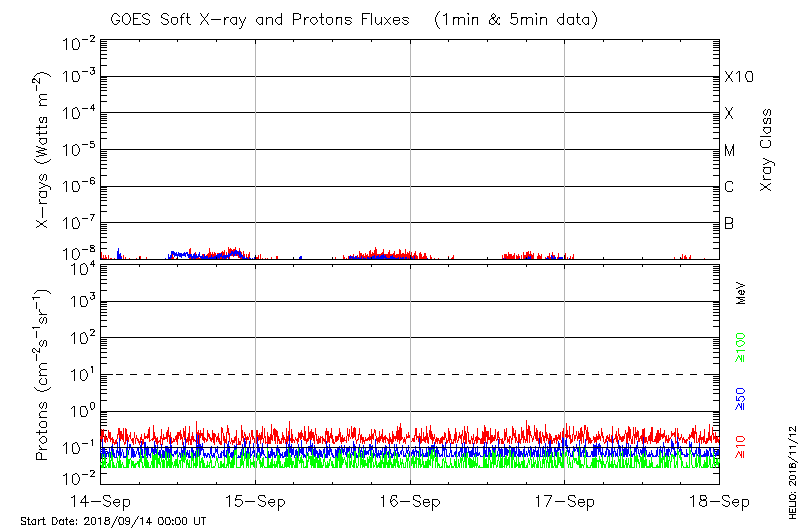This screenshot has width=800, height=530.
Task: Select the B flare class label
Action: pos(729,223)
